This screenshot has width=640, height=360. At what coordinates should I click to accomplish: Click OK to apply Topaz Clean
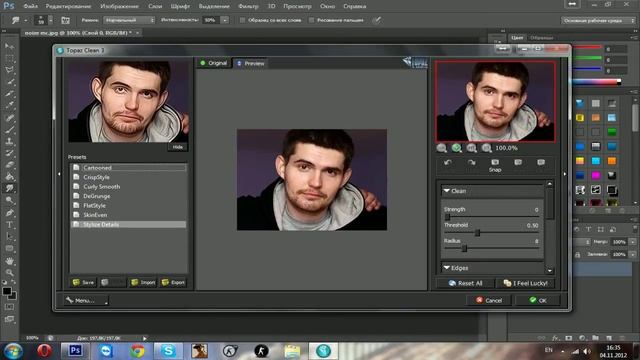click(x=538, y=300)
